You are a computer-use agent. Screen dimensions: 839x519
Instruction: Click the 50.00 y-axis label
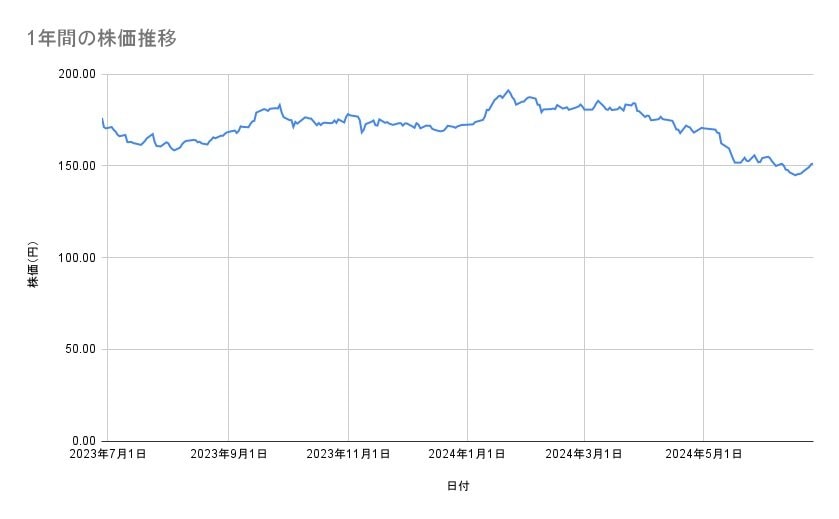(80, 349)
